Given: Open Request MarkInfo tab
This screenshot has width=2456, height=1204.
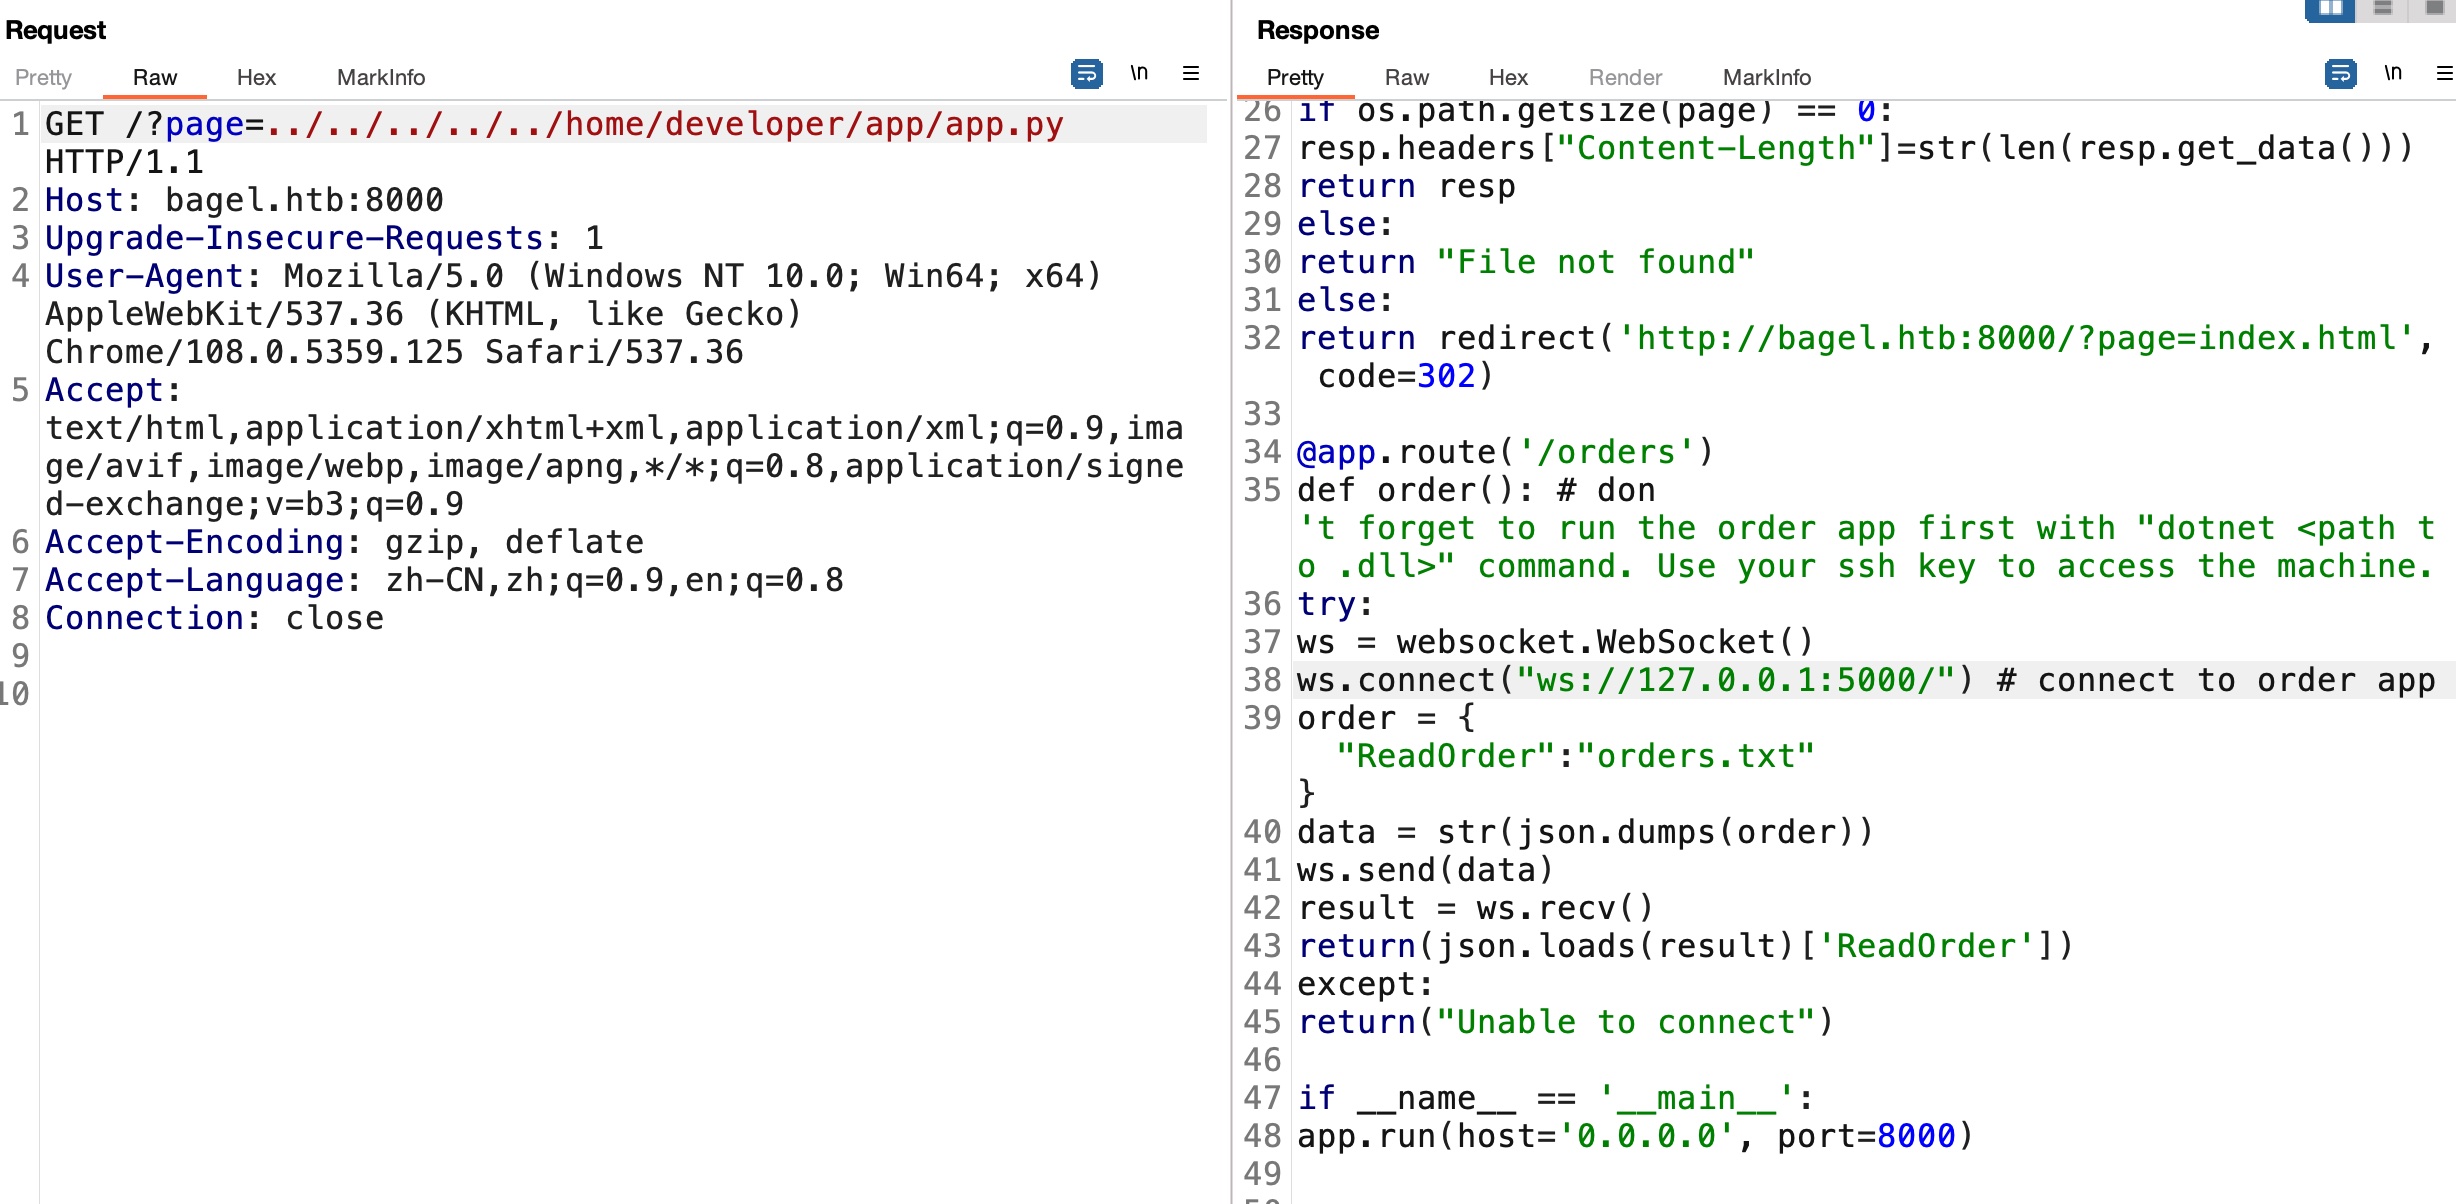Looking at the screenshot, I should point(380,77).
